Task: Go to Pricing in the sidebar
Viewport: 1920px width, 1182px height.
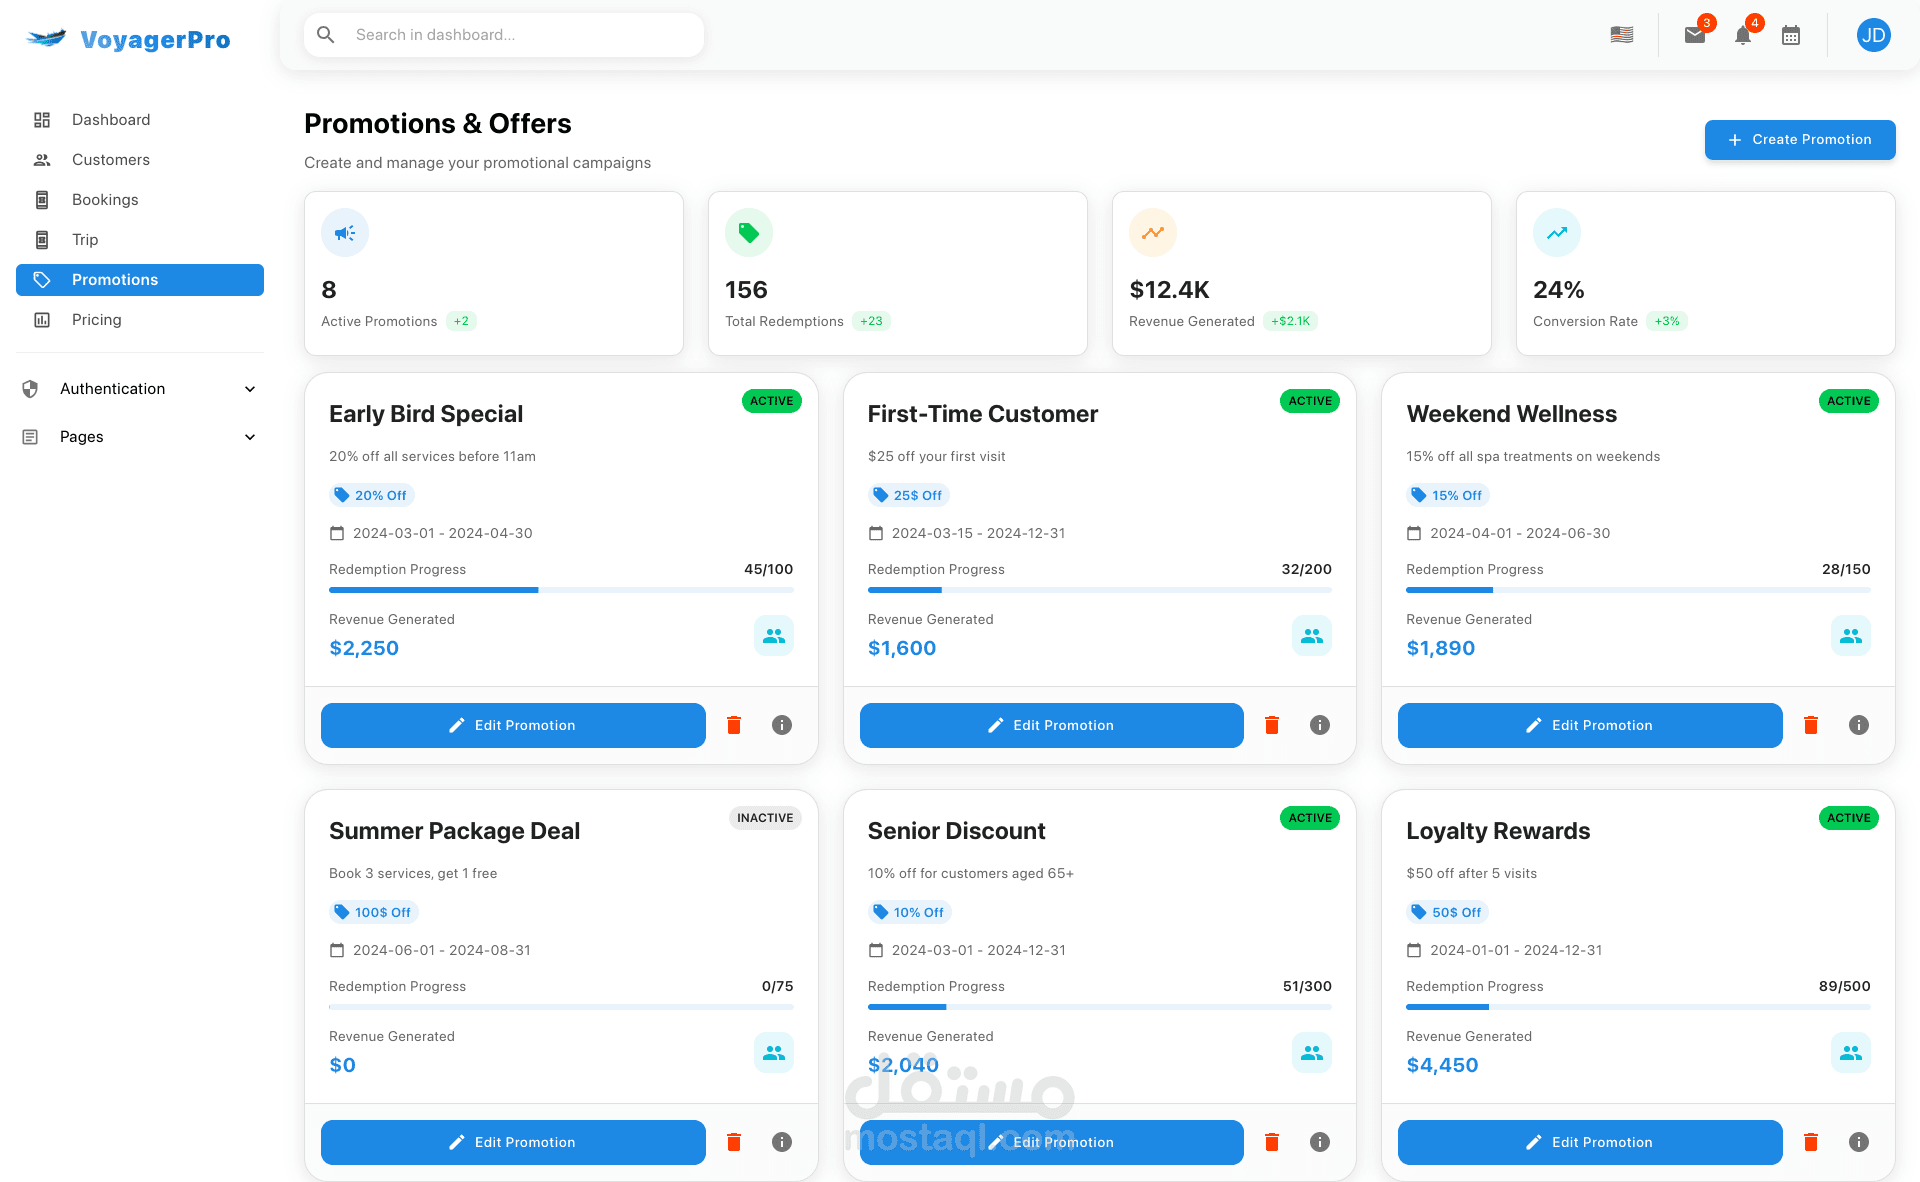Action: 96,320
